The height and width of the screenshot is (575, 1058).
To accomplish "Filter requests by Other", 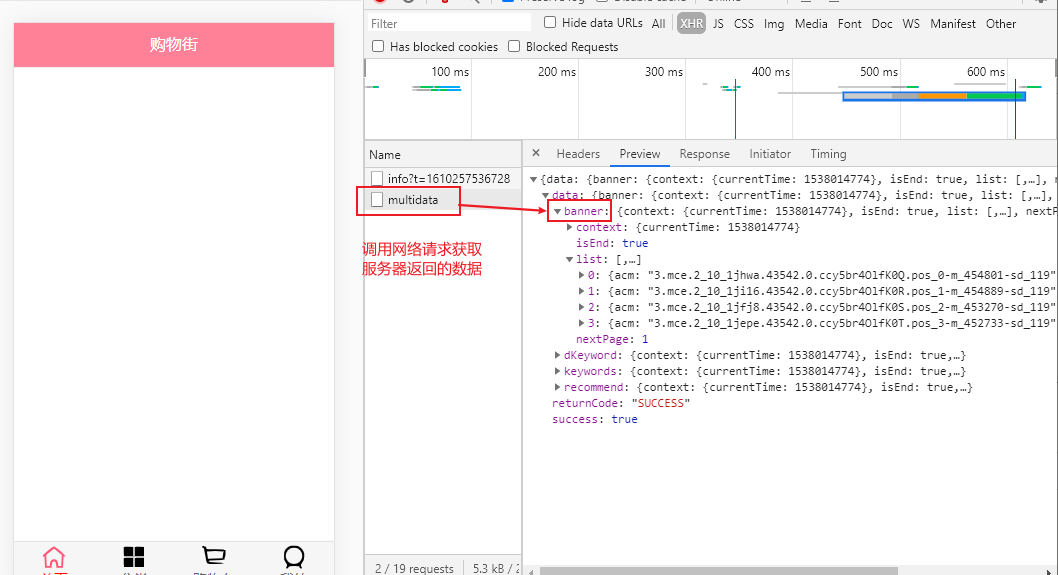I will click(1001, 24).
